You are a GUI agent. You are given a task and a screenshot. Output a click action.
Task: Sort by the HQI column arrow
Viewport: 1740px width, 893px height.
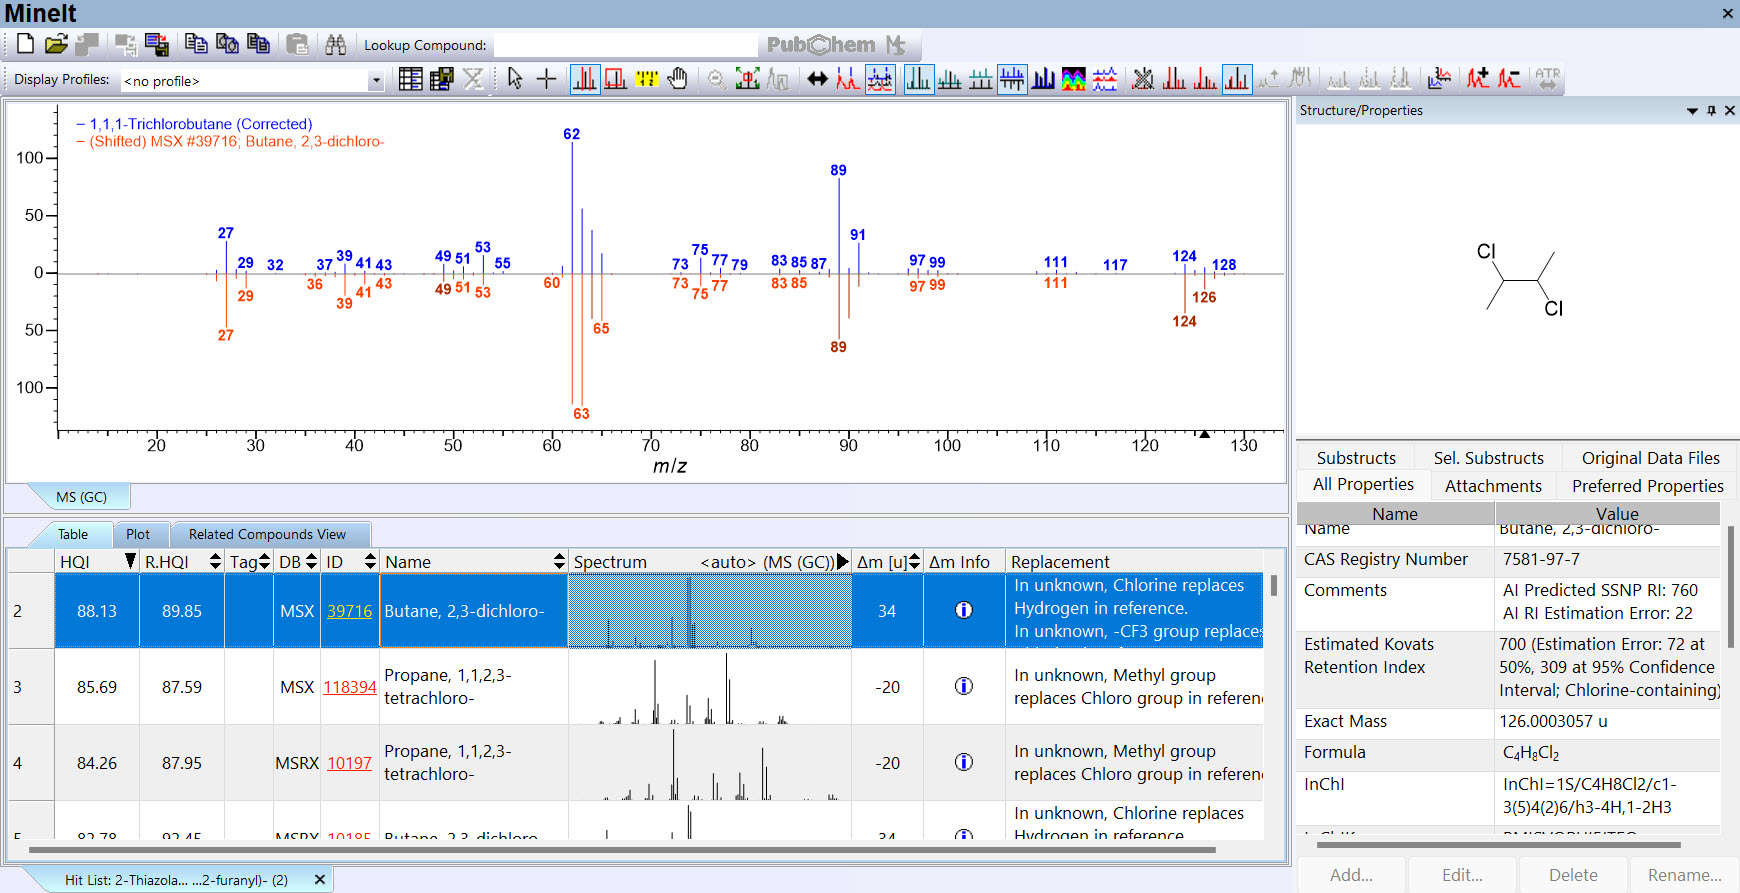[x=130, y=562]
